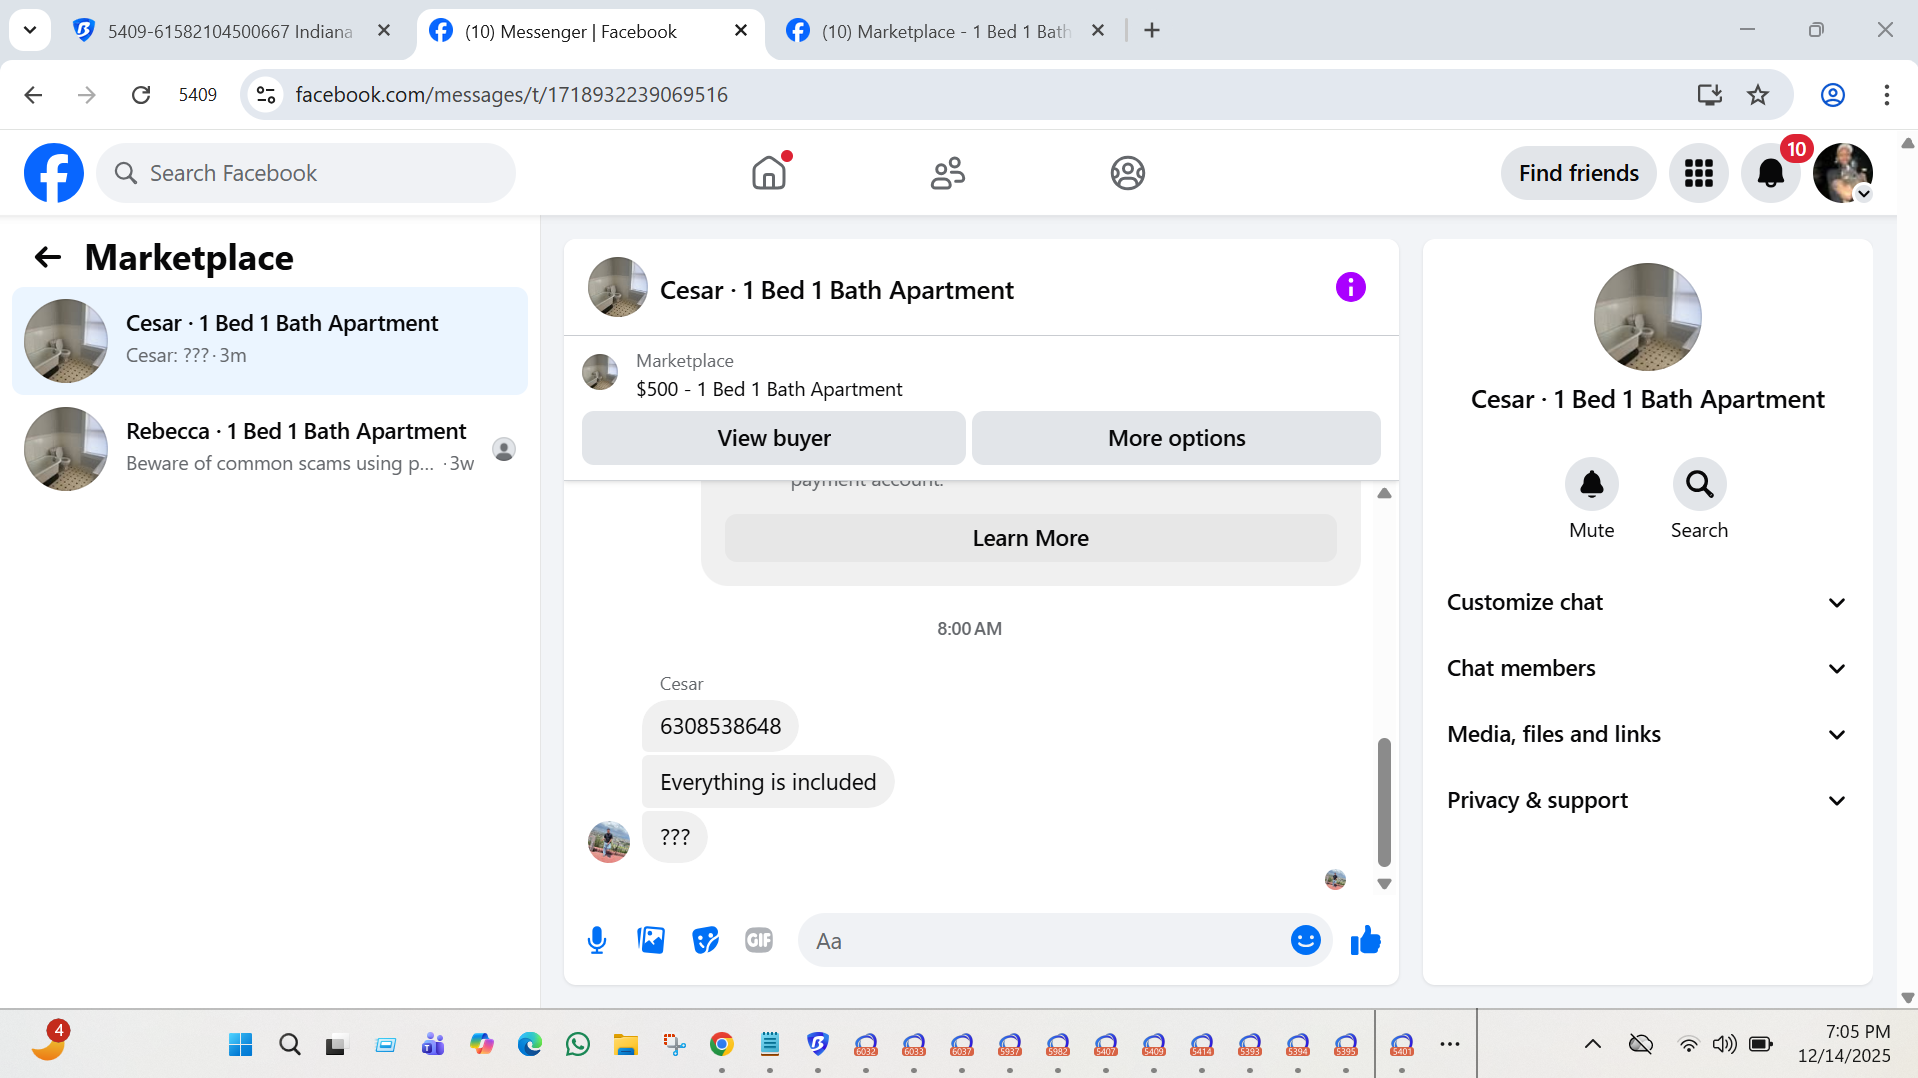Open Facebook notifications bell

coord(1771,173)
